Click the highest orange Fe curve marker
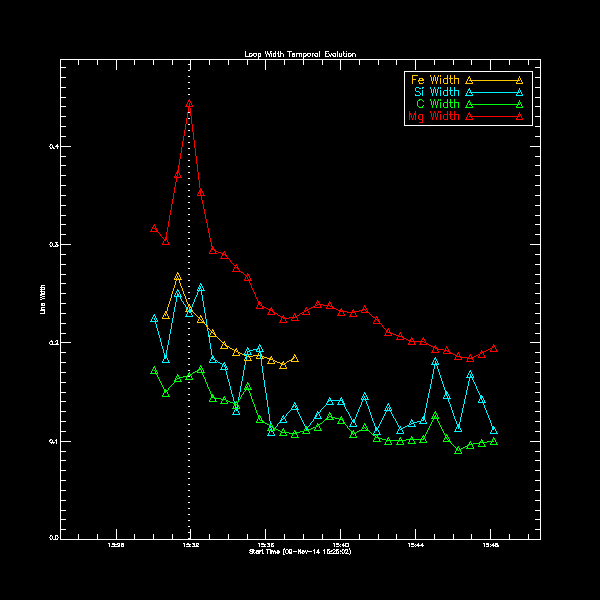 tap(177, 277)
